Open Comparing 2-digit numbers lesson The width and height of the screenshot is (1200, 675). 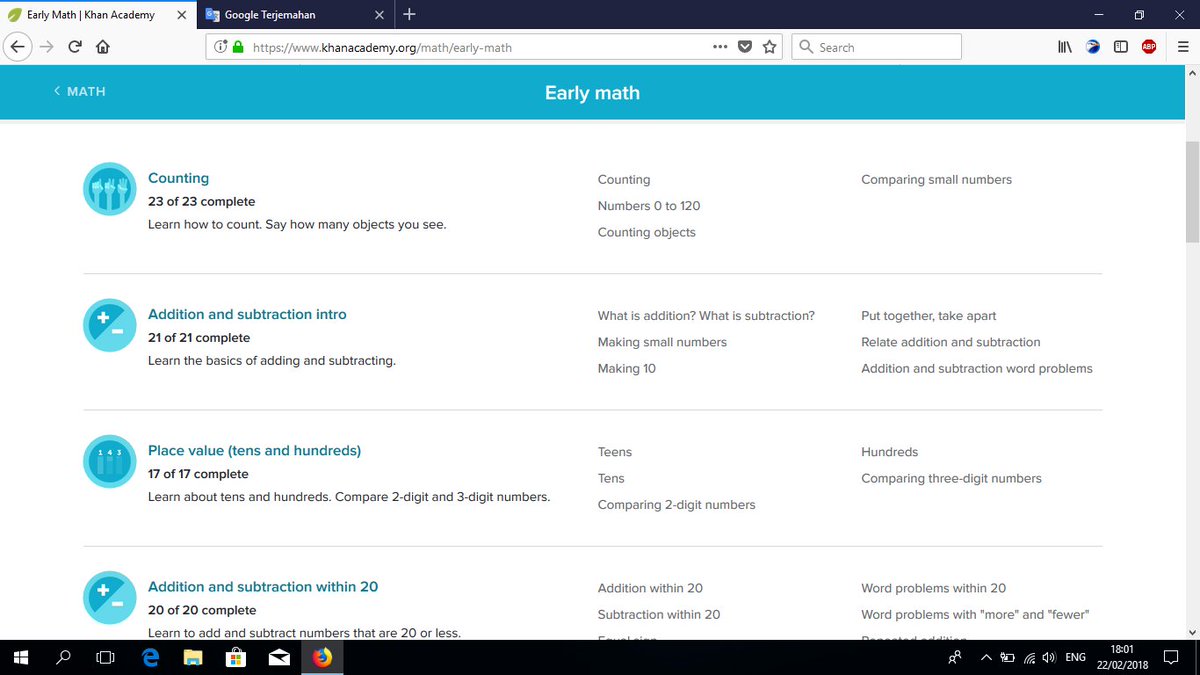point(676,505)
